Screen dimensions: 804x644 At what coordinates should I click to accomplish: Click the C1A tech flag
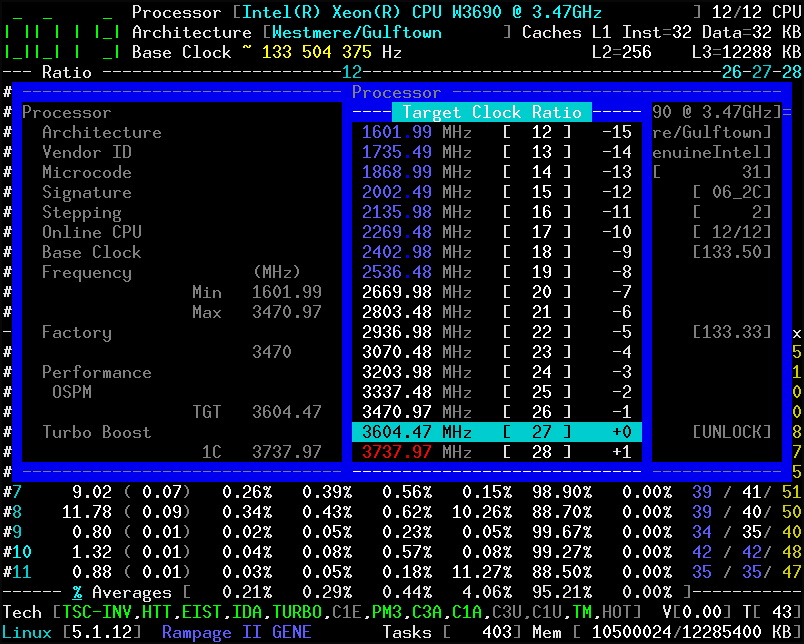(467, 612)
